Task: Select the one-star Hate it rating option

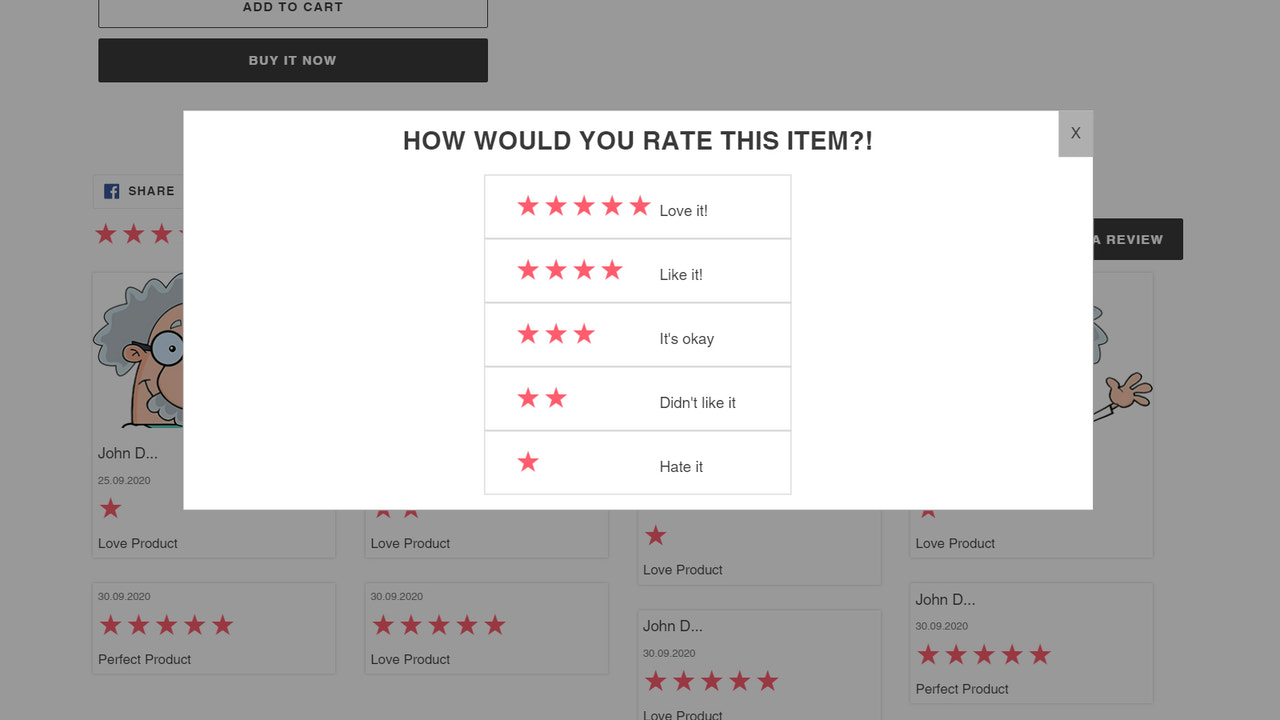Action: click(x=637, y=462)
